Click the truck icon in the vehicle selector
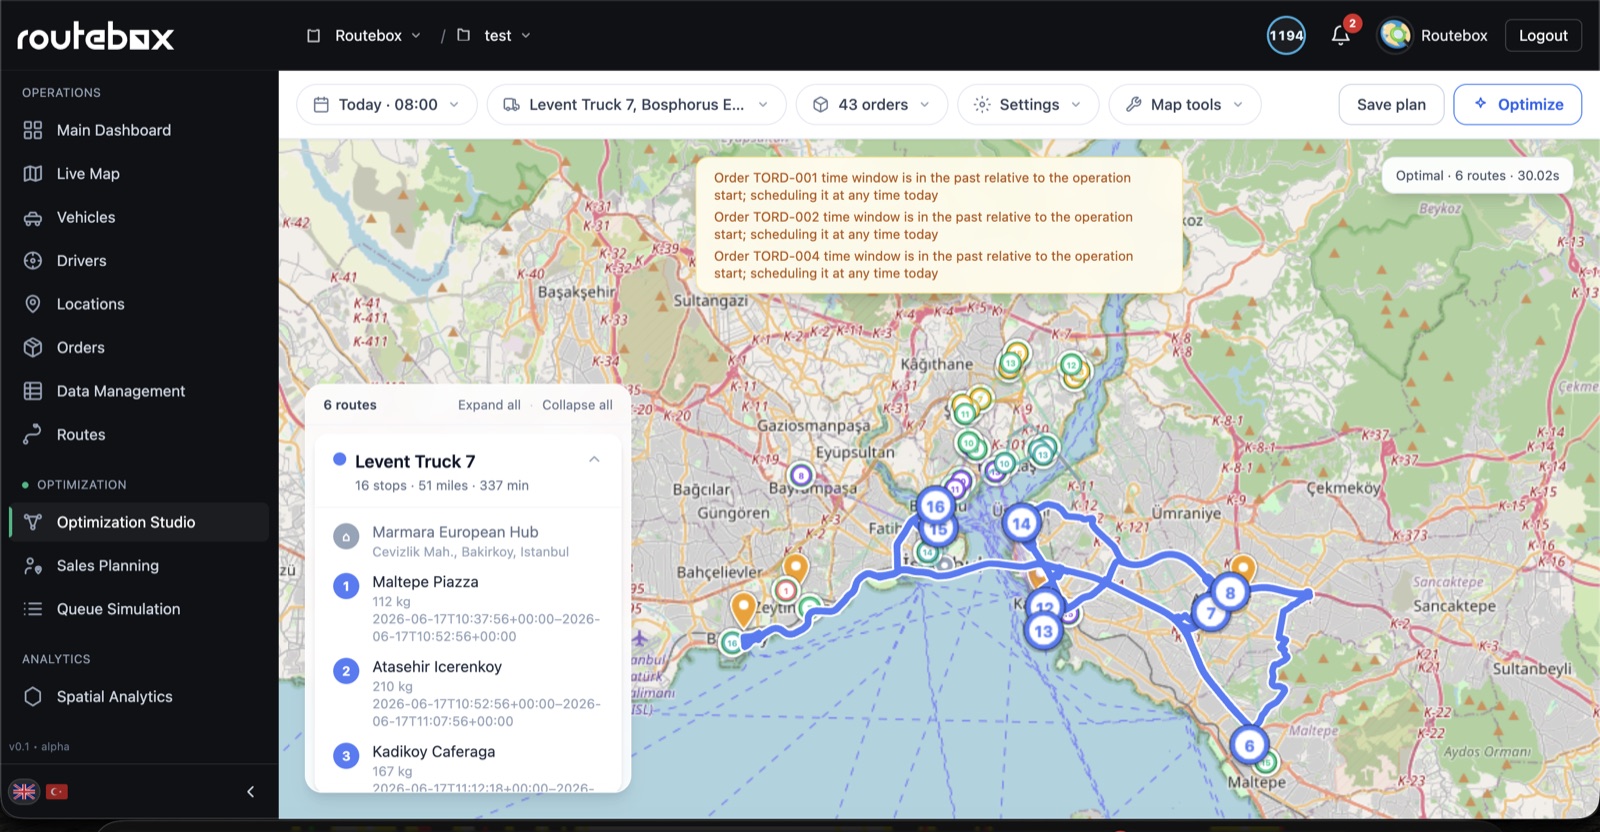Image resolution: width=1600 pixels, height=832 pixels. pyautogui.click(x=511, y=105)
